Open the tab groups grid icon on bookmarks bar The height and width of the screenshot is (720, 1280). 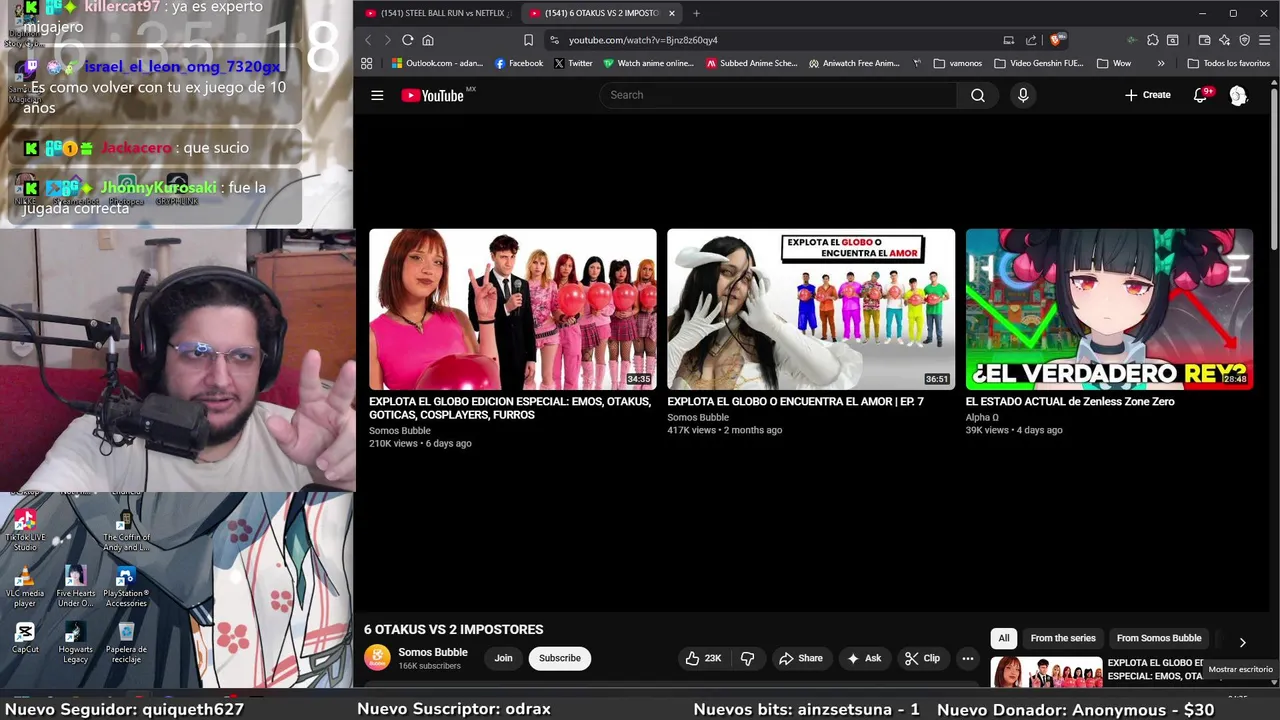[x=367, y=63]
